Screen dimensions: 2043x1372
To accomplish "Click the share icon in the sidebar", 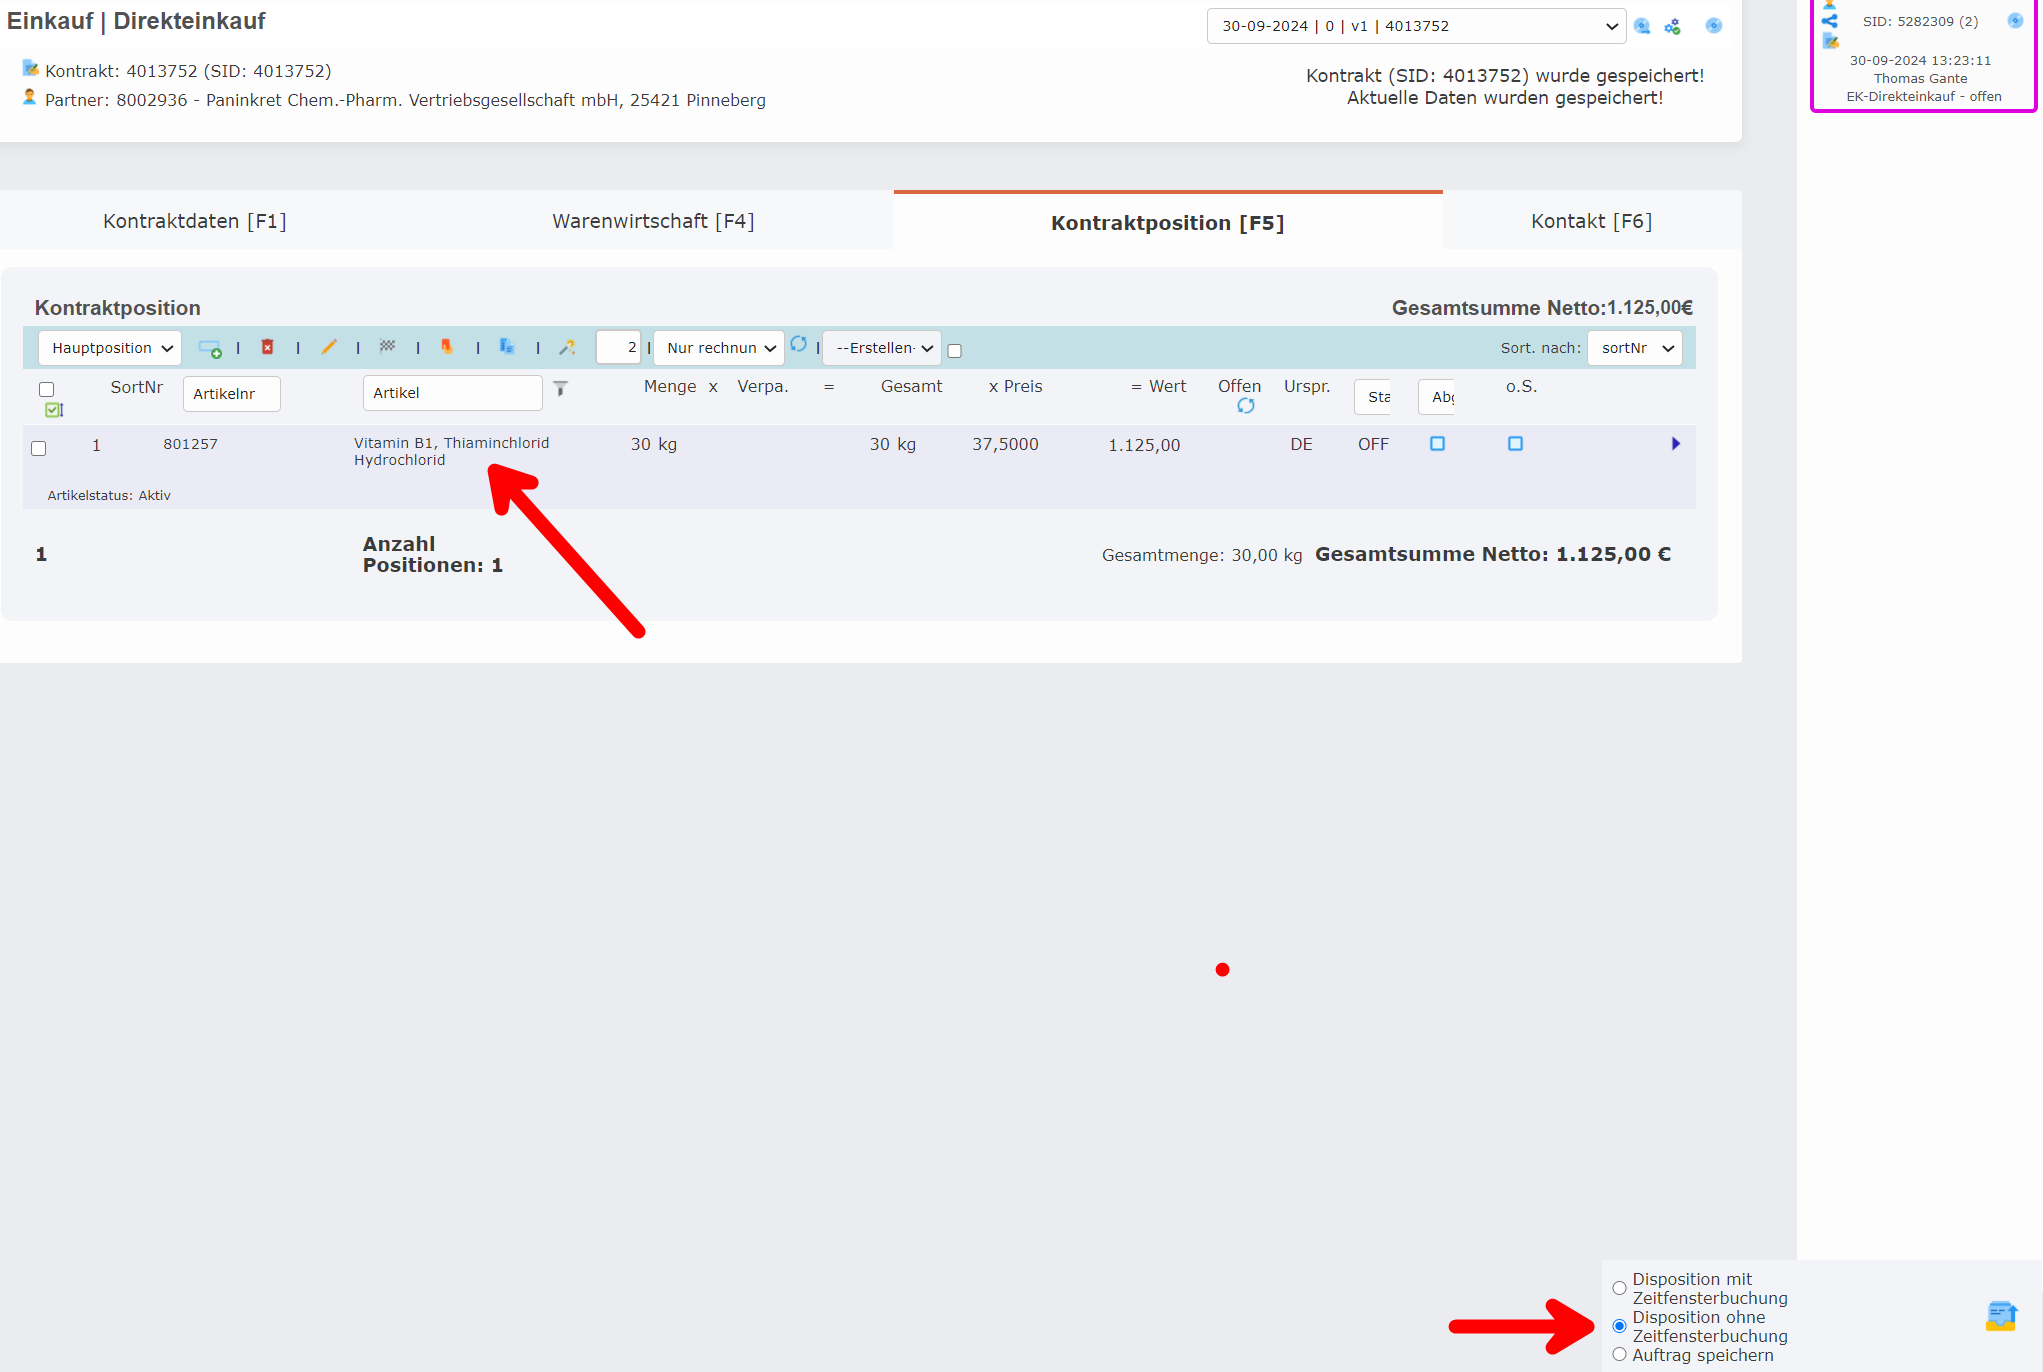I will coord(1830,20).
